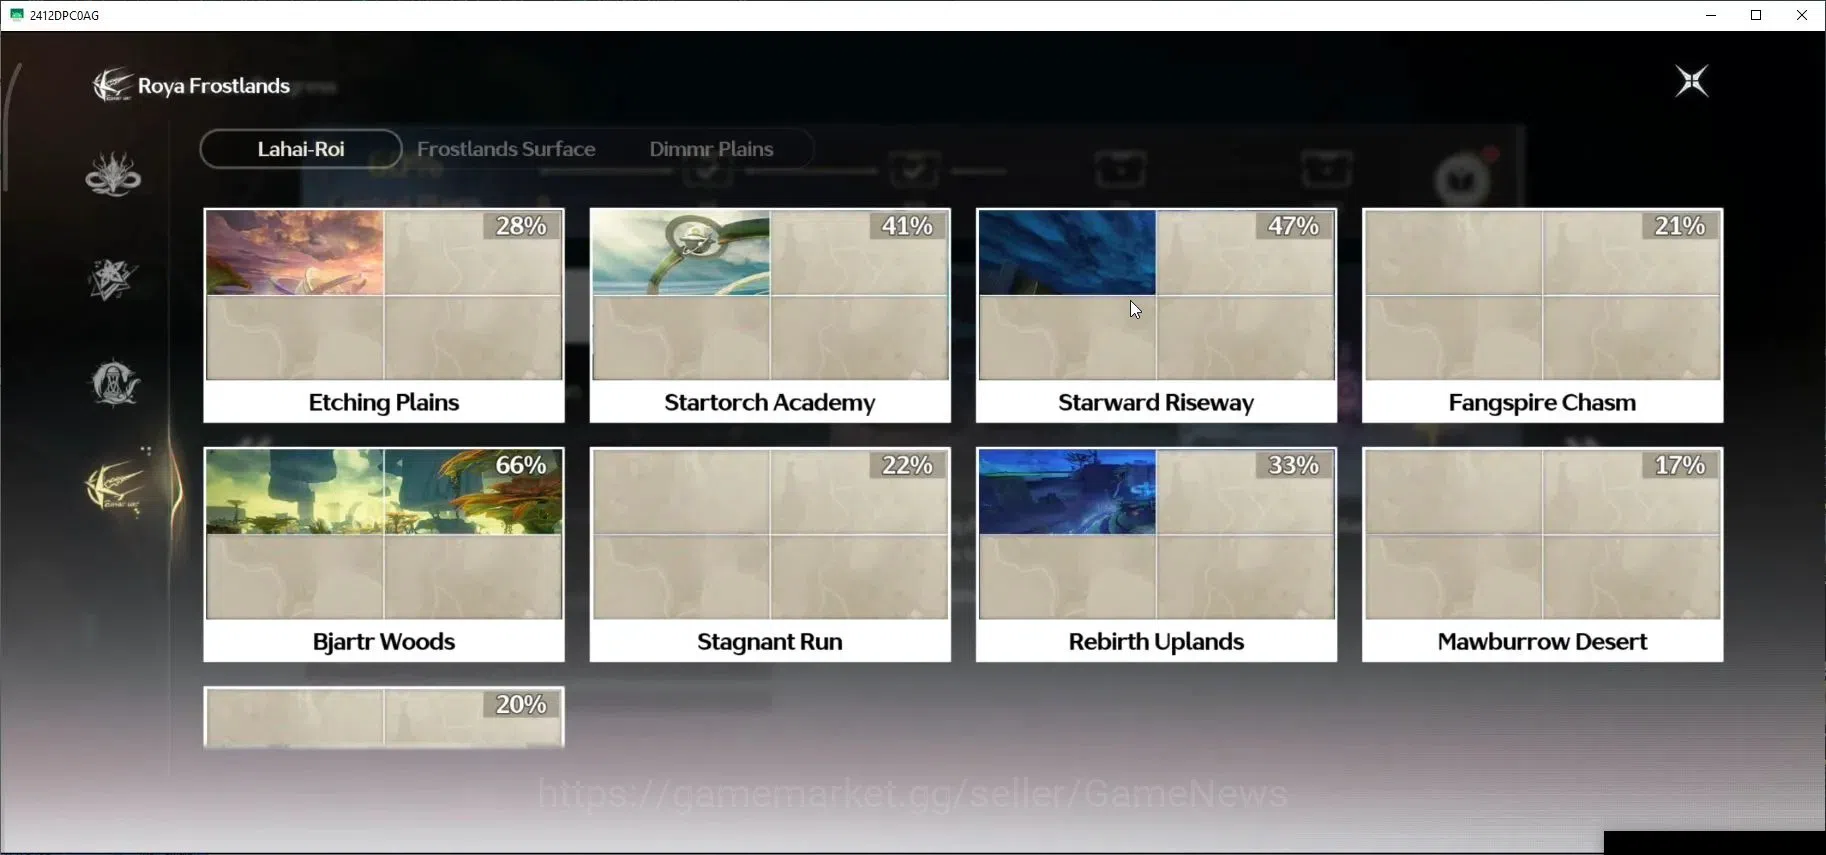1826x855 pixels.
Task: Select the hooded-figure region emblem in the sidebar
Action: 114,383
